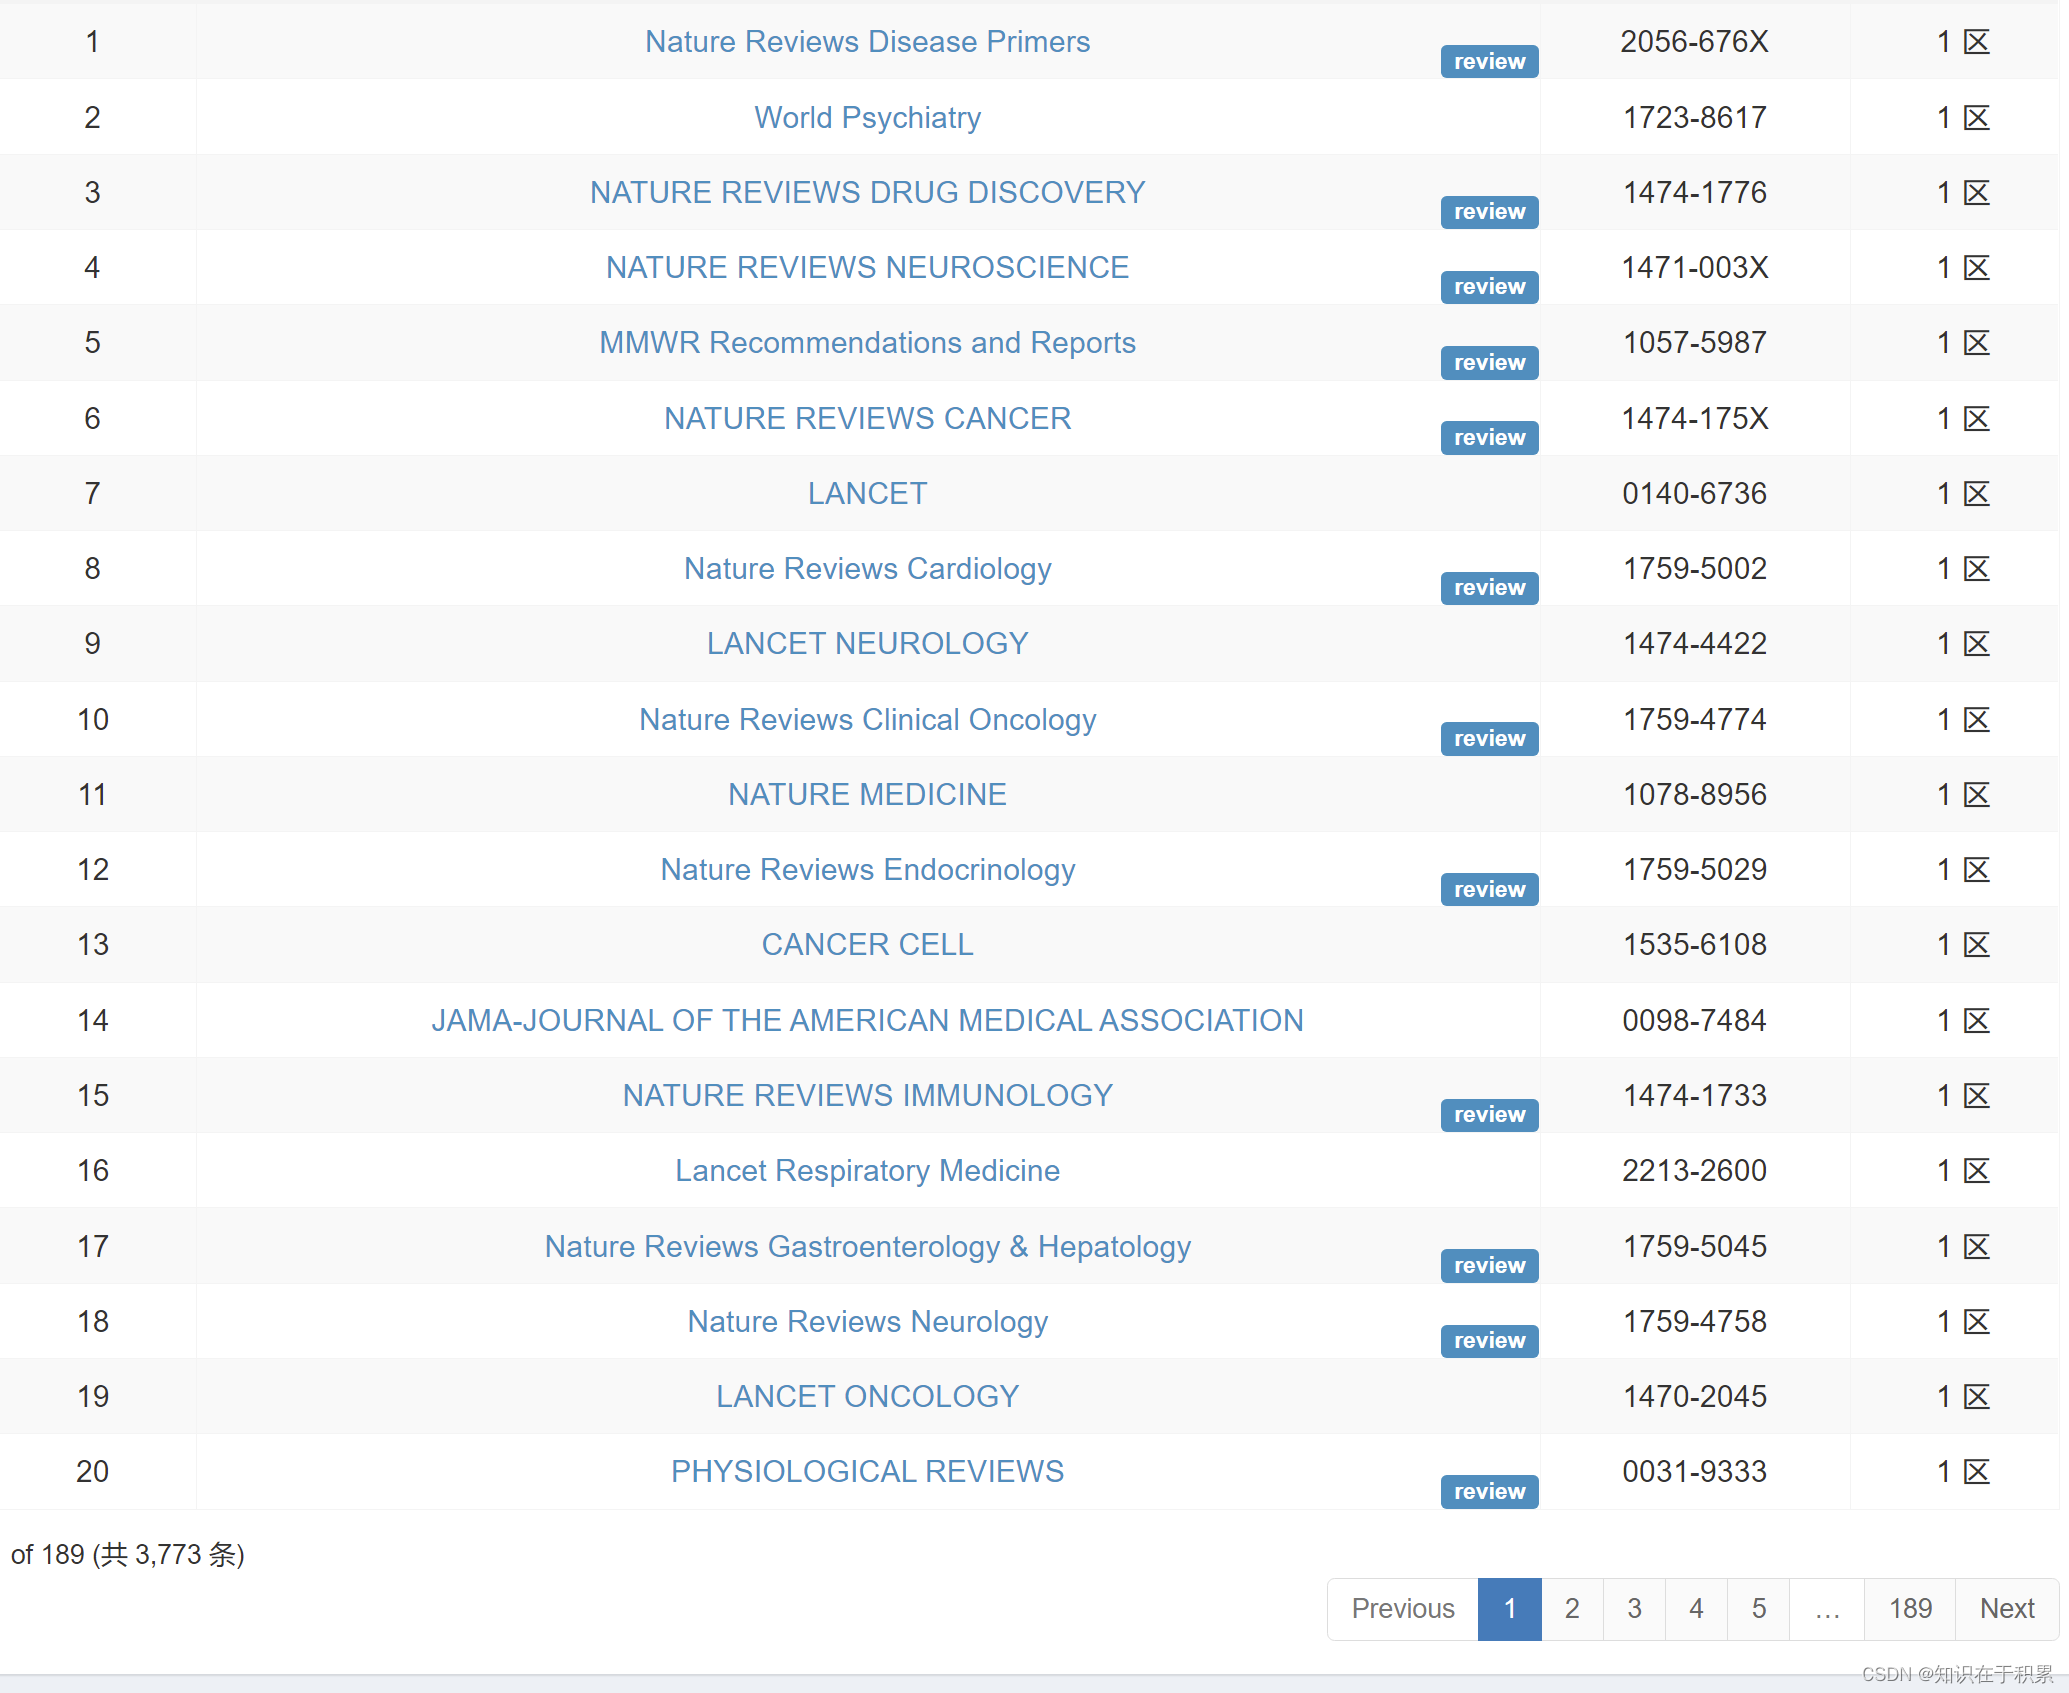Click the Previous pagination button
This screenshot has height=1693, width=2069.
[x=1402, y=1609]
